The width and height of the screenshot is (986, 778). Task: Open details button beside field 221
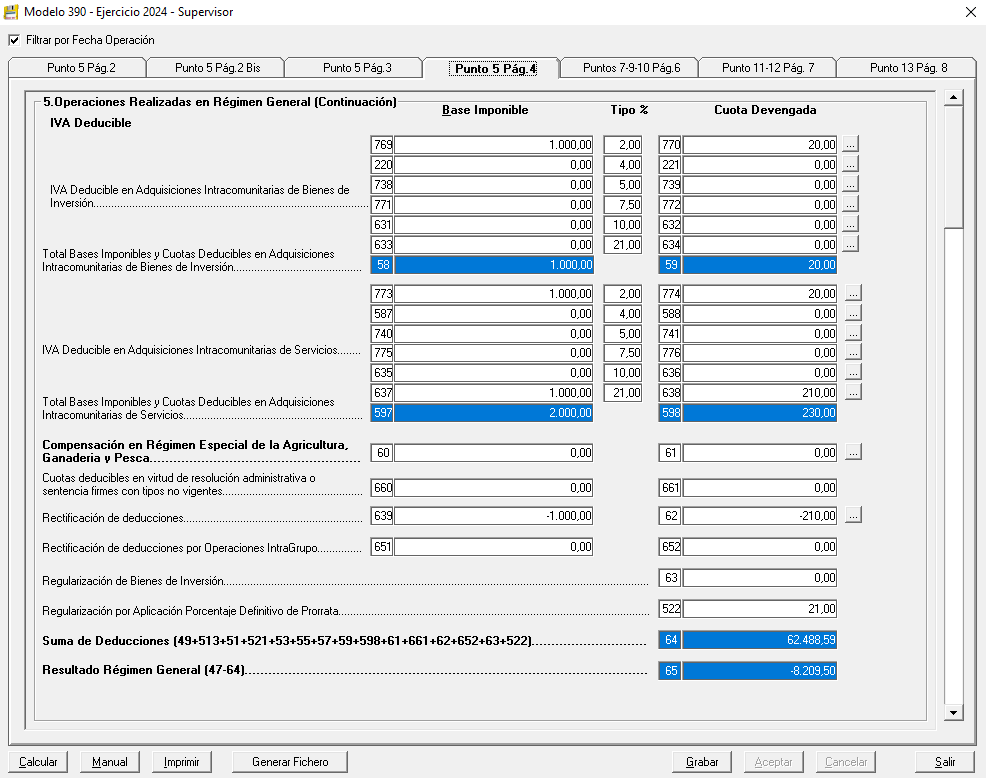[850, 164]
